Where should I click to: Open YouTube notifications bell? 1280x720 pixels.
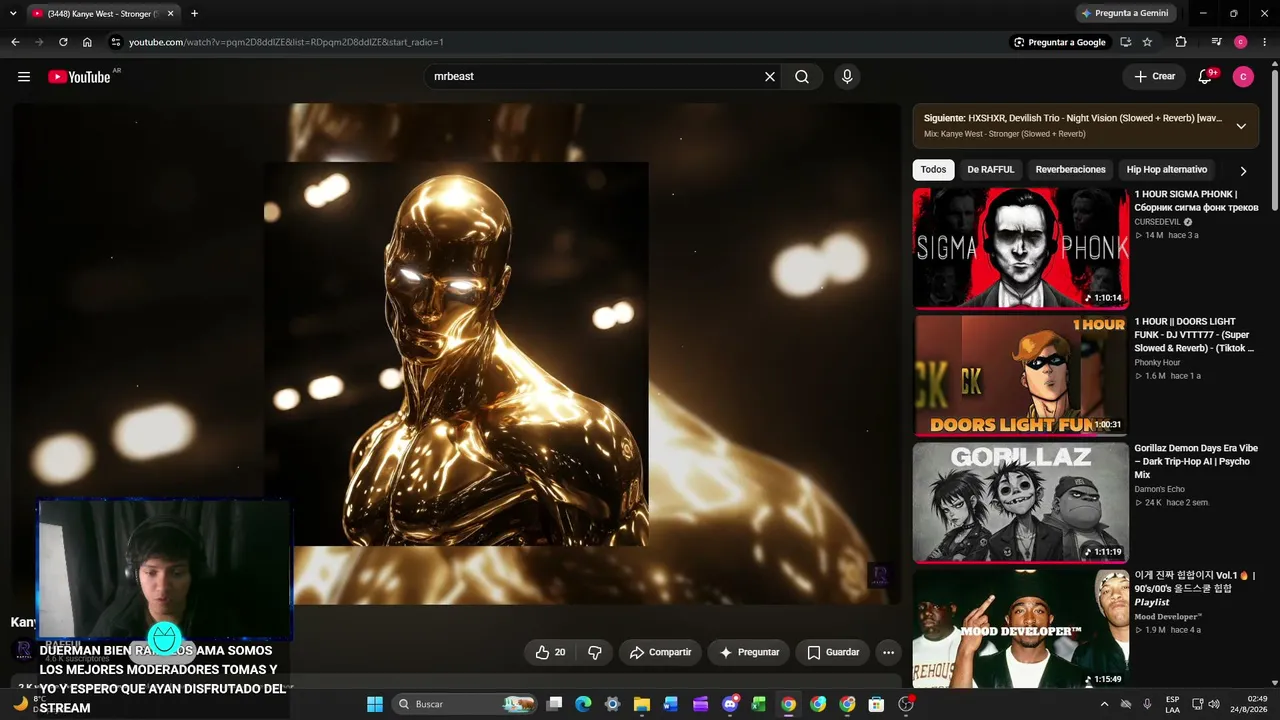coord(1205,77)
